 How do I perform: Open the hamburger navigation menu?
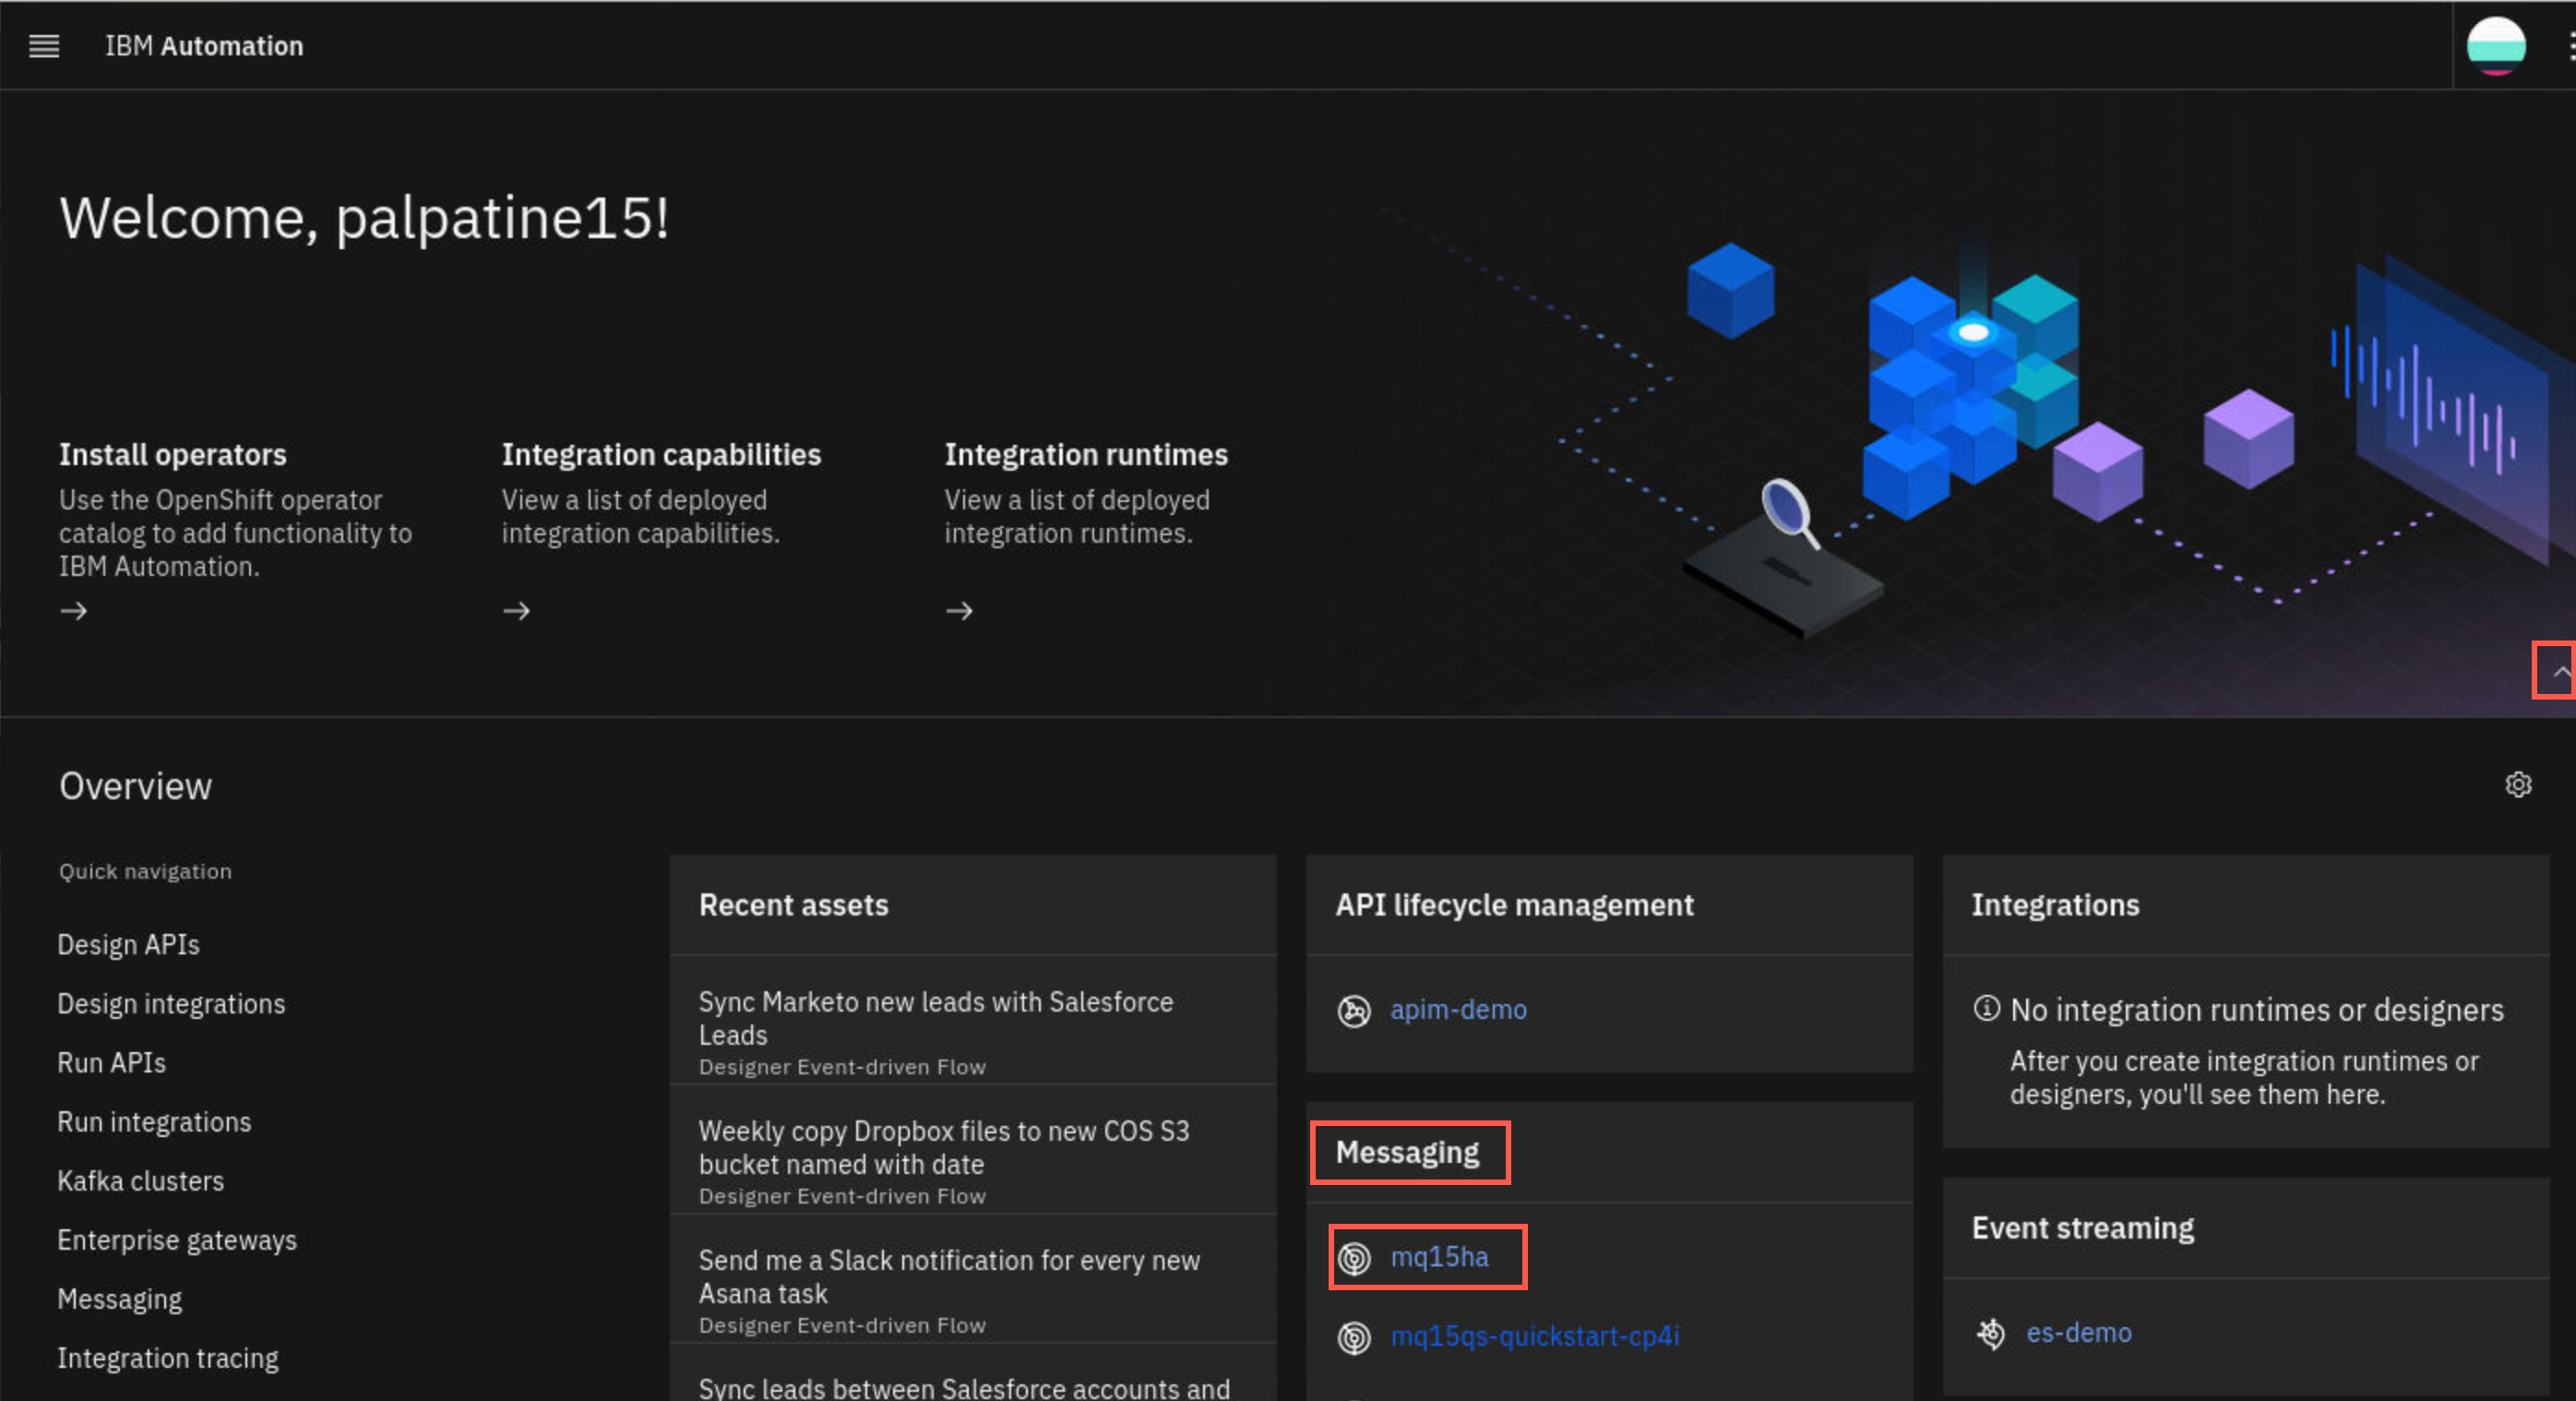tap(44, 46)
